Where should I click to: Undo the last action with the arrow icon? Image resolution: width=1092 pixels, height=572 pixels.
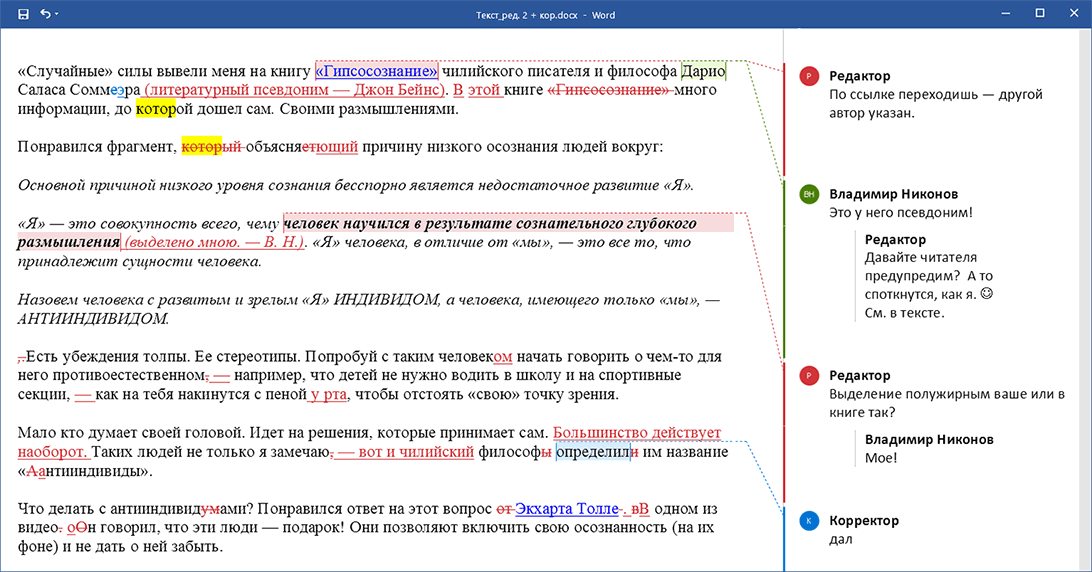point(45,14)
